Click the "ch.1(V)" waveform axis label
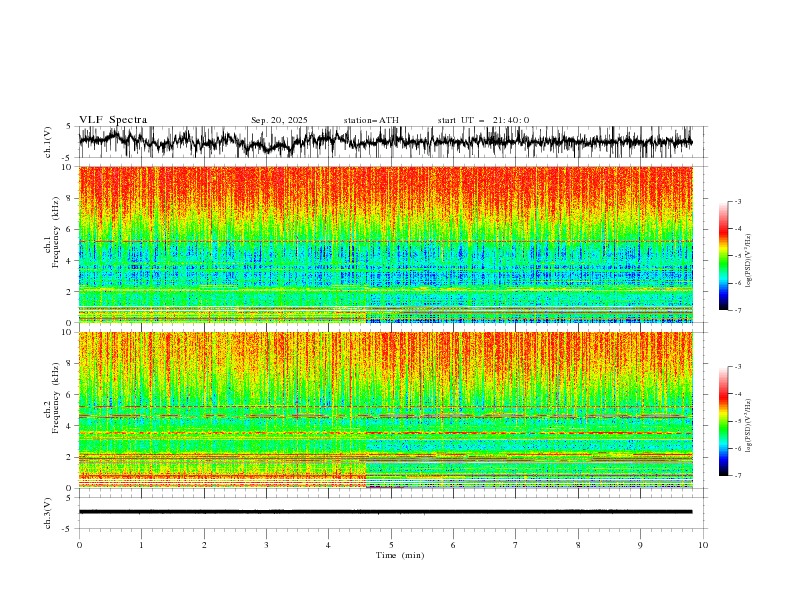The image size is (792, 612). point(48,142)
